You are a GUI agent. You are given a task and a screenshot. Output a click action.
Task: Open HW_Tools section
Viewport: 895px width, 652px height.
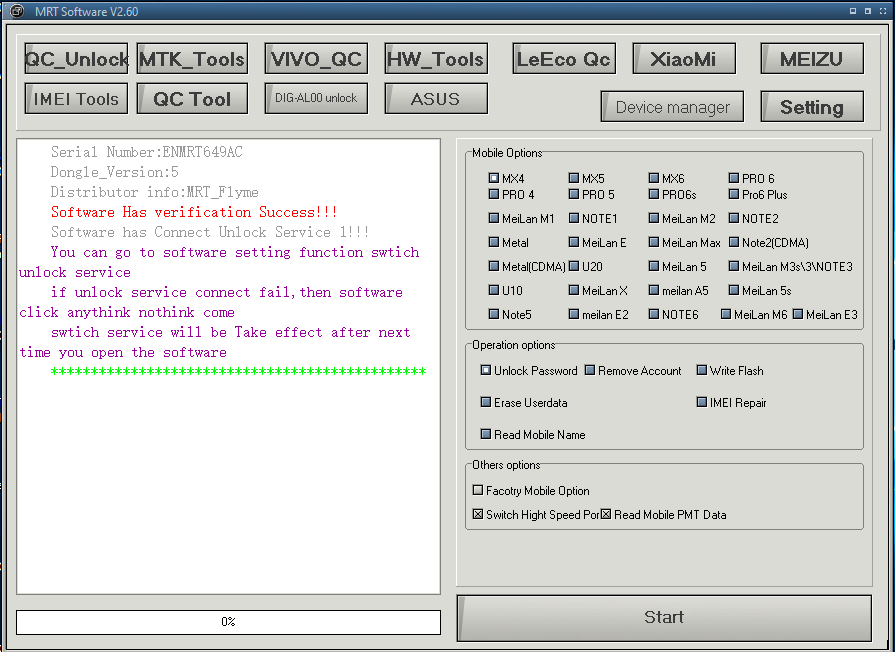[x=436, y=59]
